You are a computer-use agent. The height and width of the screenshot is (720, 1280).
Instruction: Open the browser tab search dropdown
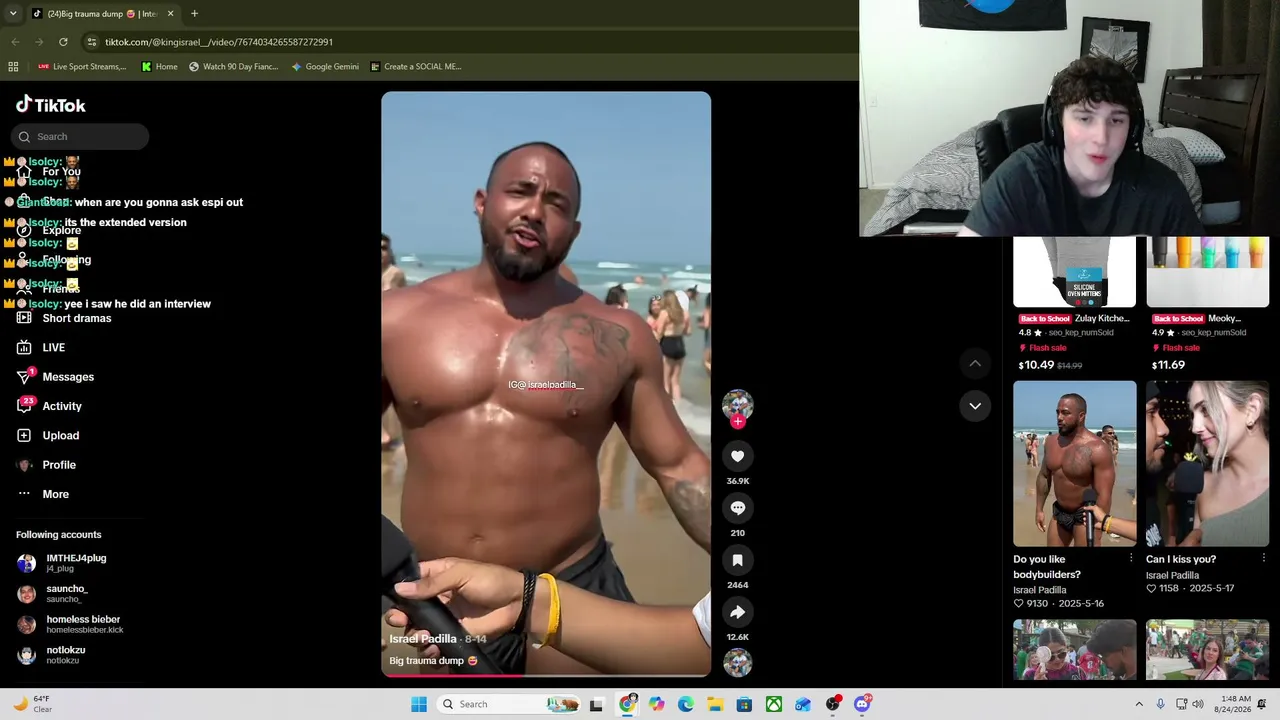13,13
